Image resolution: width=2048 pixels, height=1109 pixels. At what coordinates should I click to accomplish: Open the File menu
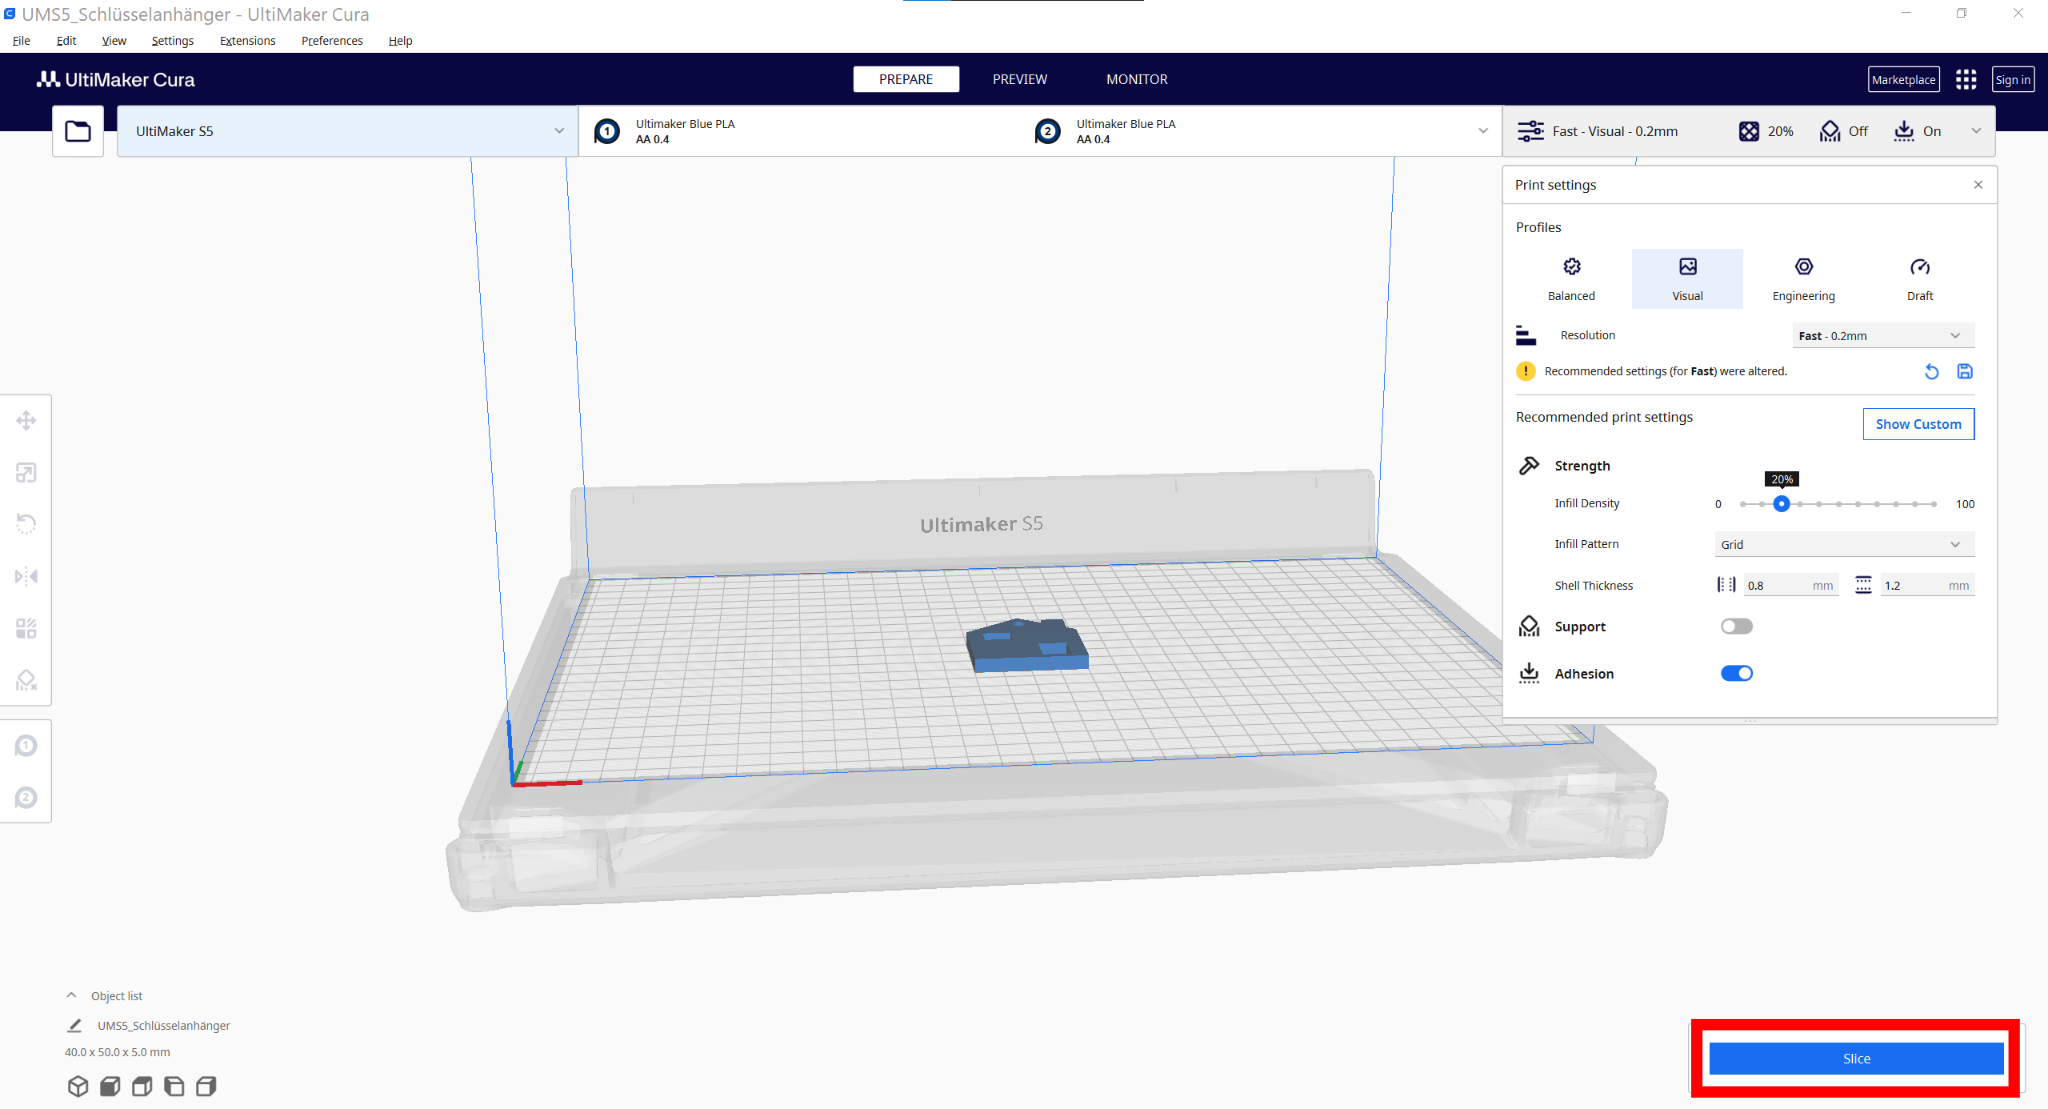21,41
